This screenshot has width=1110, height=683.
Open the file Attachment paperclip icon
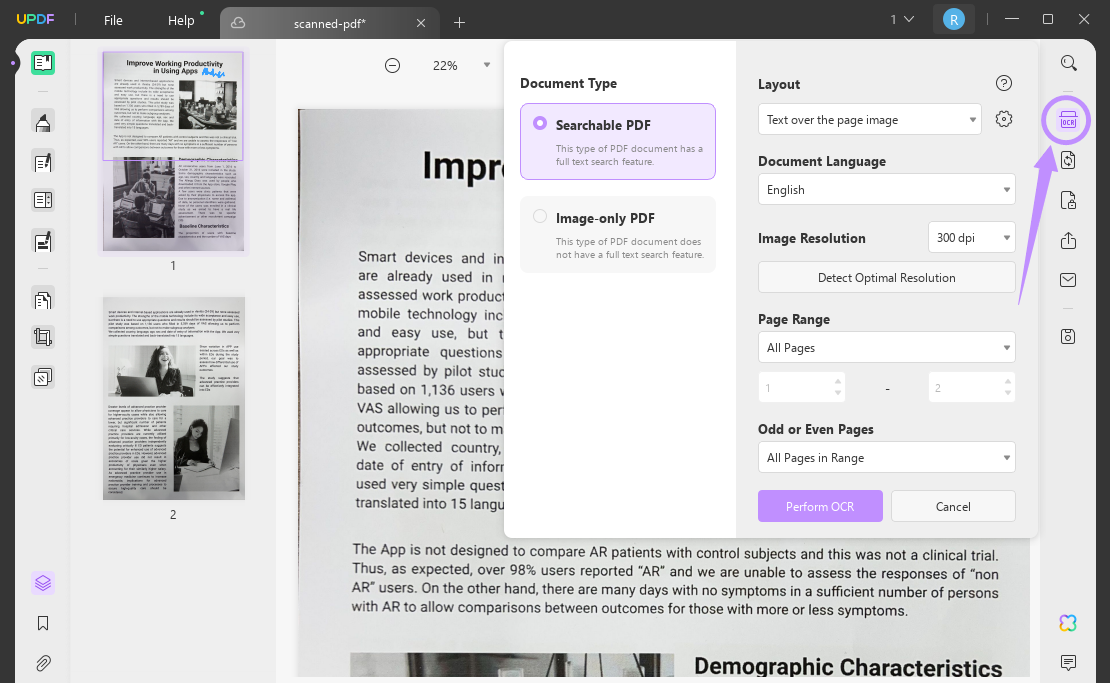tap(42, 663)
